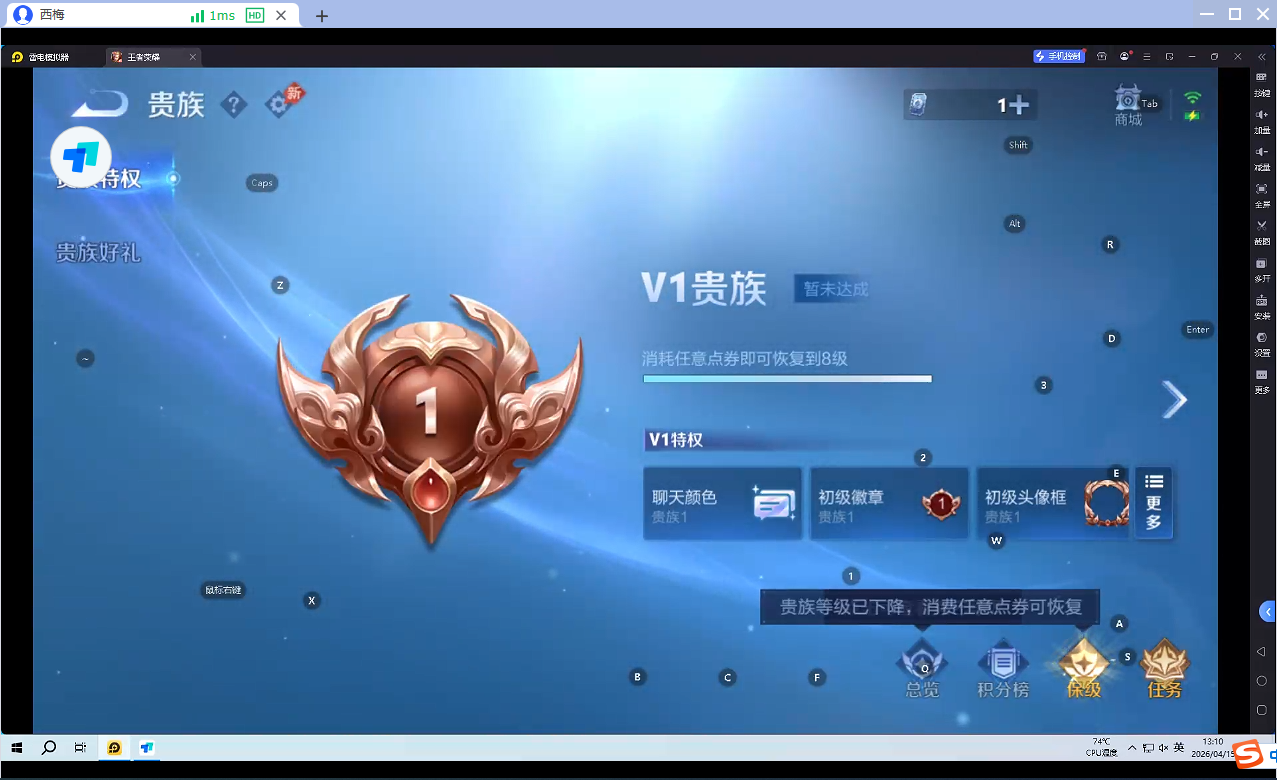
Task: Switch to the 贵族好礼 tab
Action: [99, 253]
